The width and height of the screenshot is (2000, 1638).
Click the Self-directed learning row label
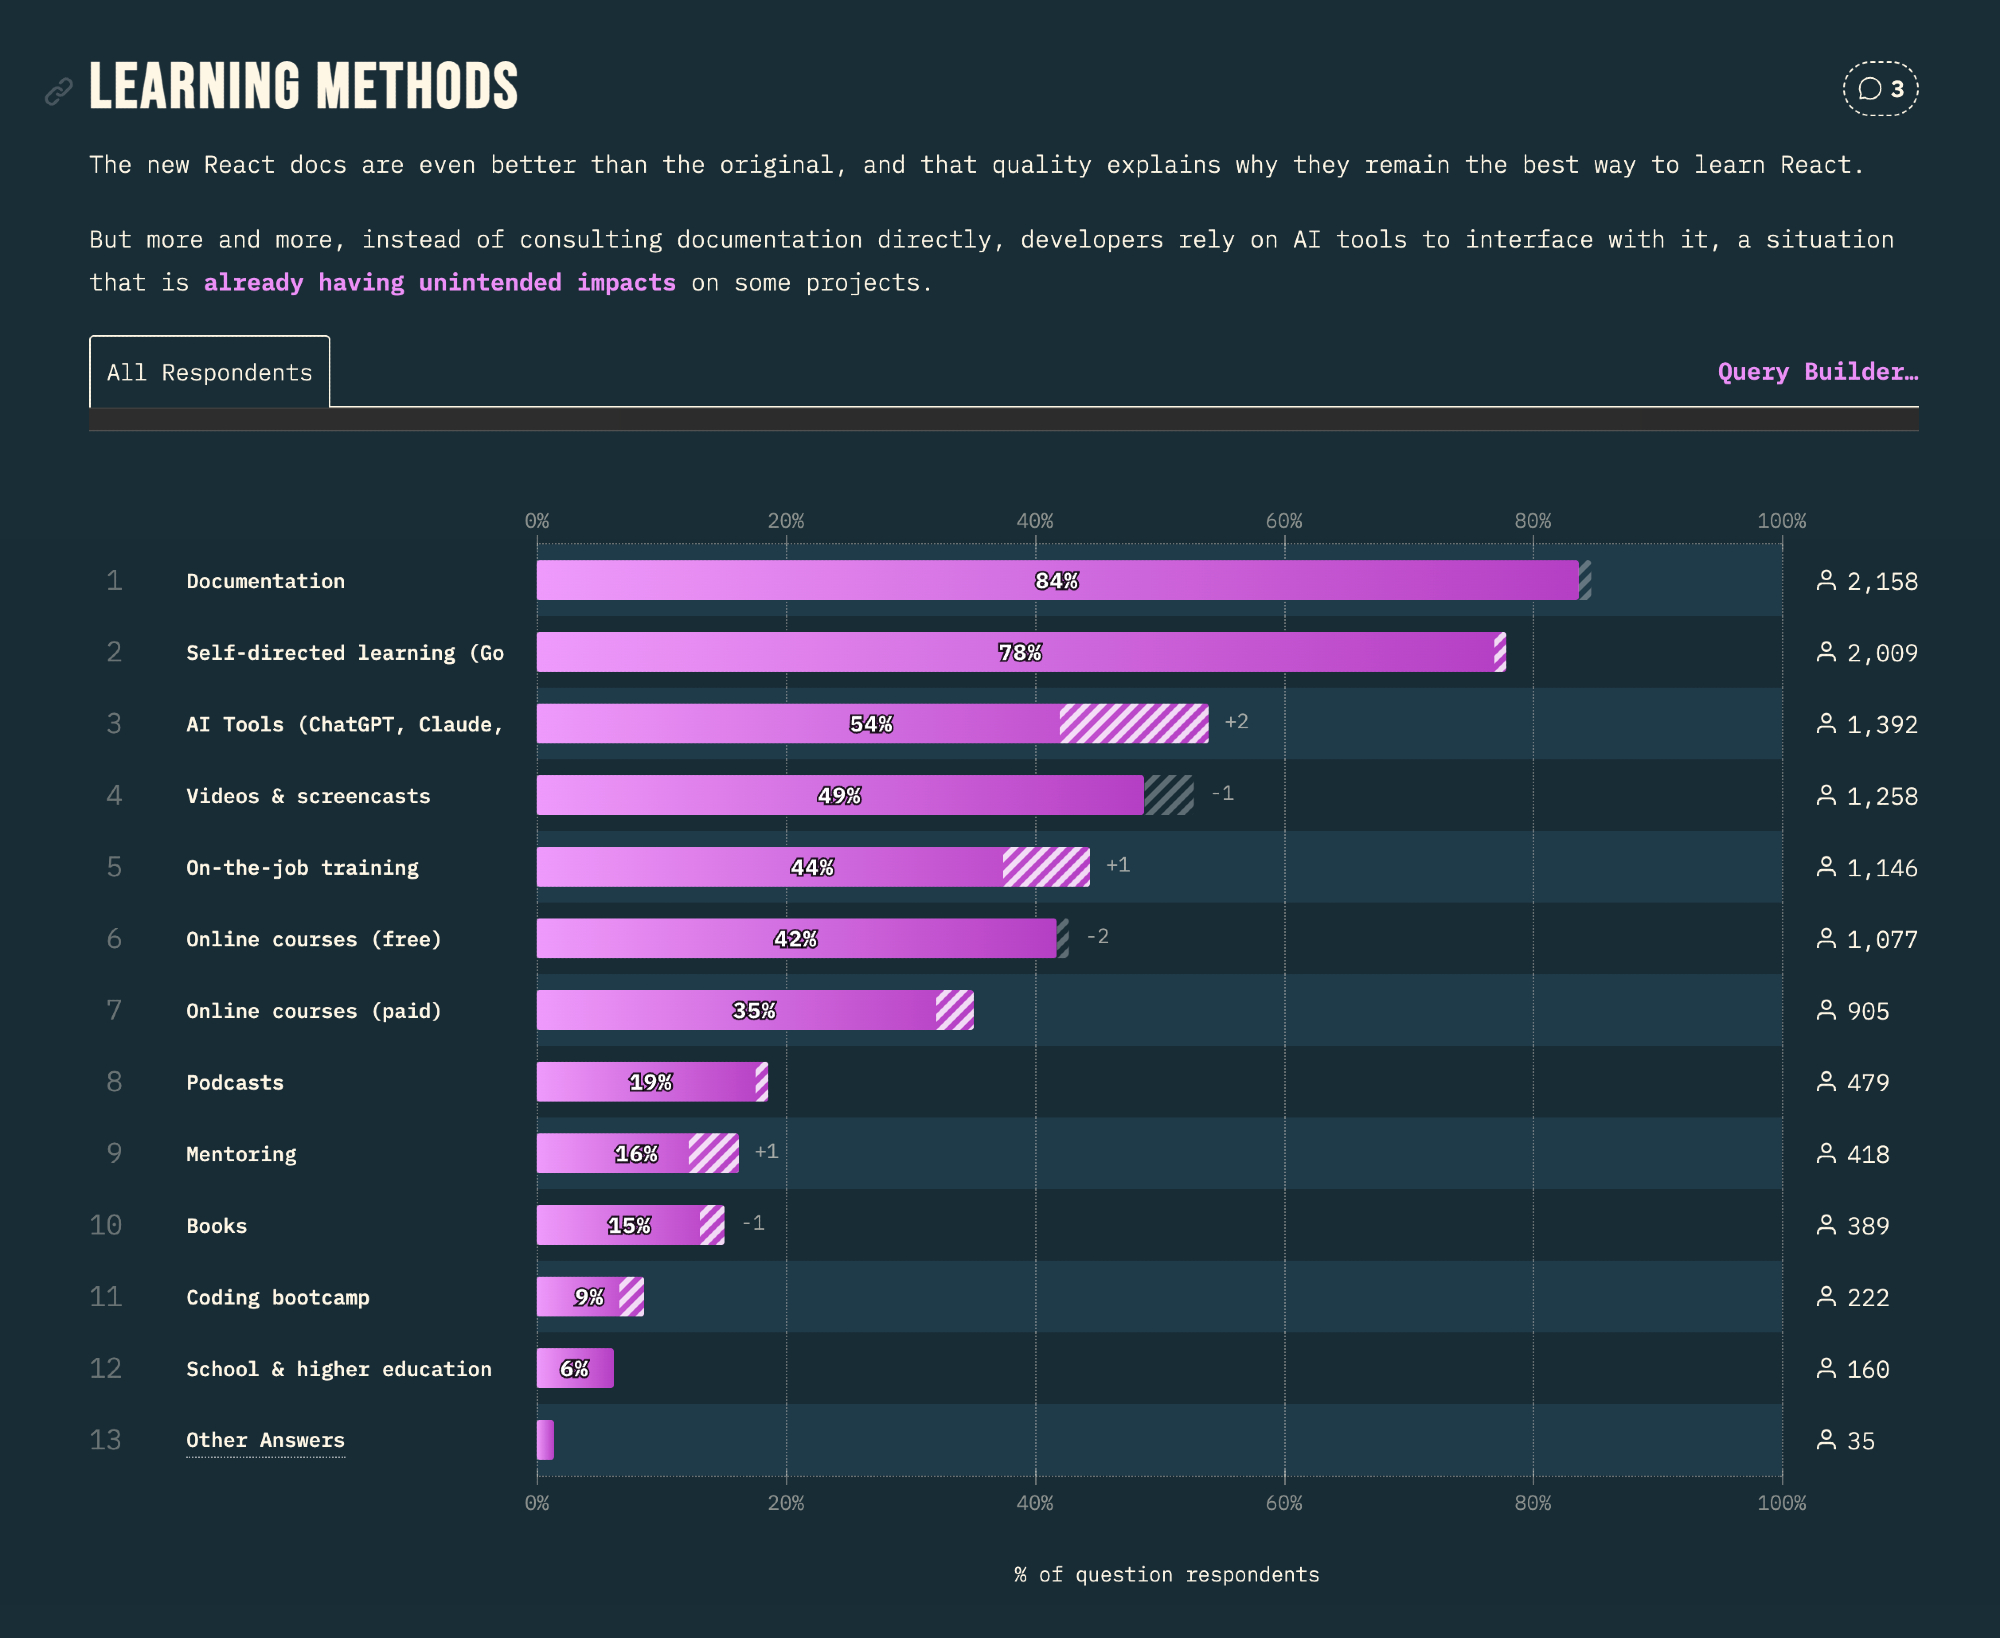[x=344, y=653]
